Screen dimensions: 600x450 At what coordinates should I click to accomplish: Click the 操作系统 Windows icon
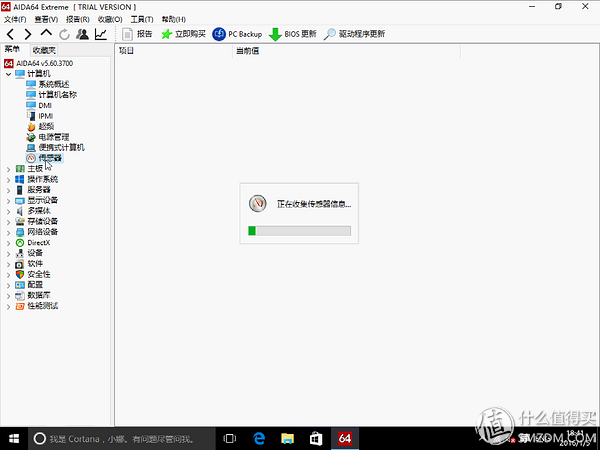[x=20, y=179]
